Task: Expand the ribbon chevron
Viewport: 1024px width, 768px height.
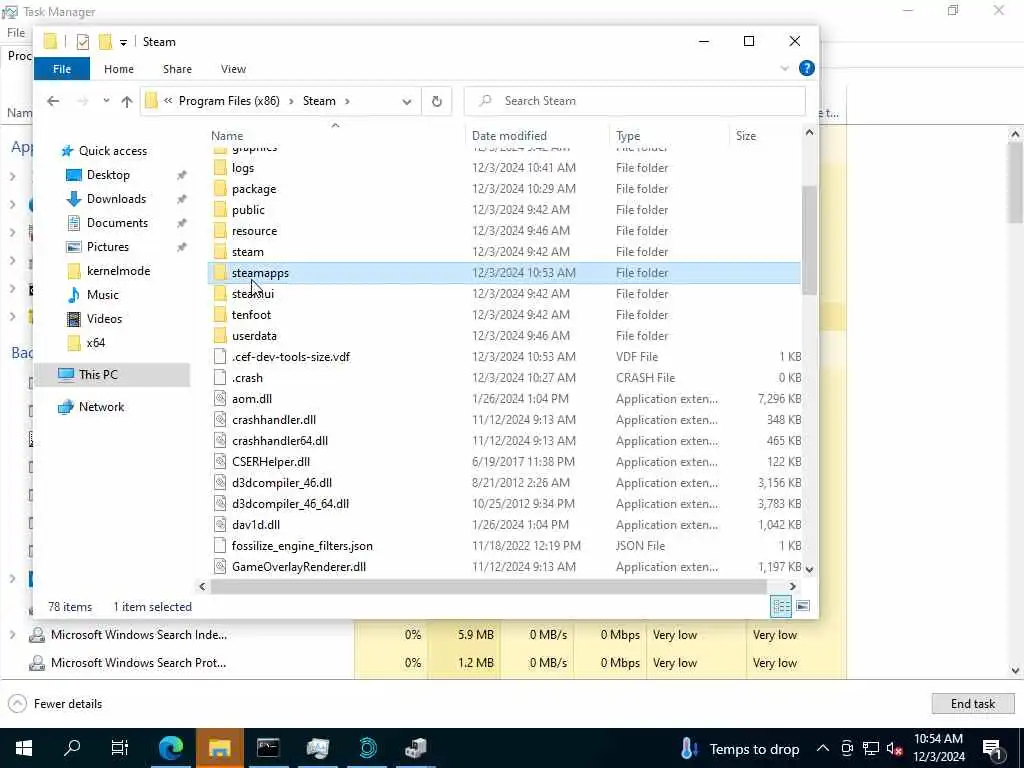Action: (784, 69)
